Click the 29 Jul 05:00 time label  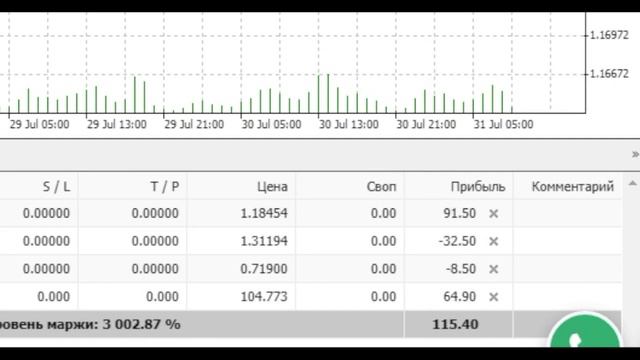[x=39, y=124]
